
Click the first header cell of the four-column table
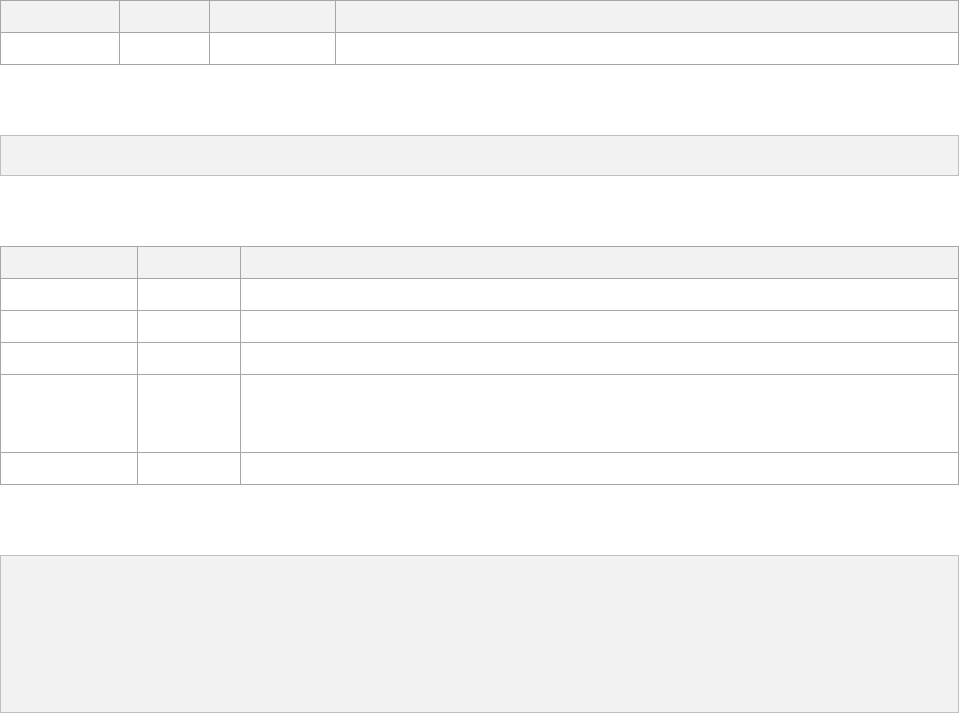pyautogui.click(x=60, y=16)
